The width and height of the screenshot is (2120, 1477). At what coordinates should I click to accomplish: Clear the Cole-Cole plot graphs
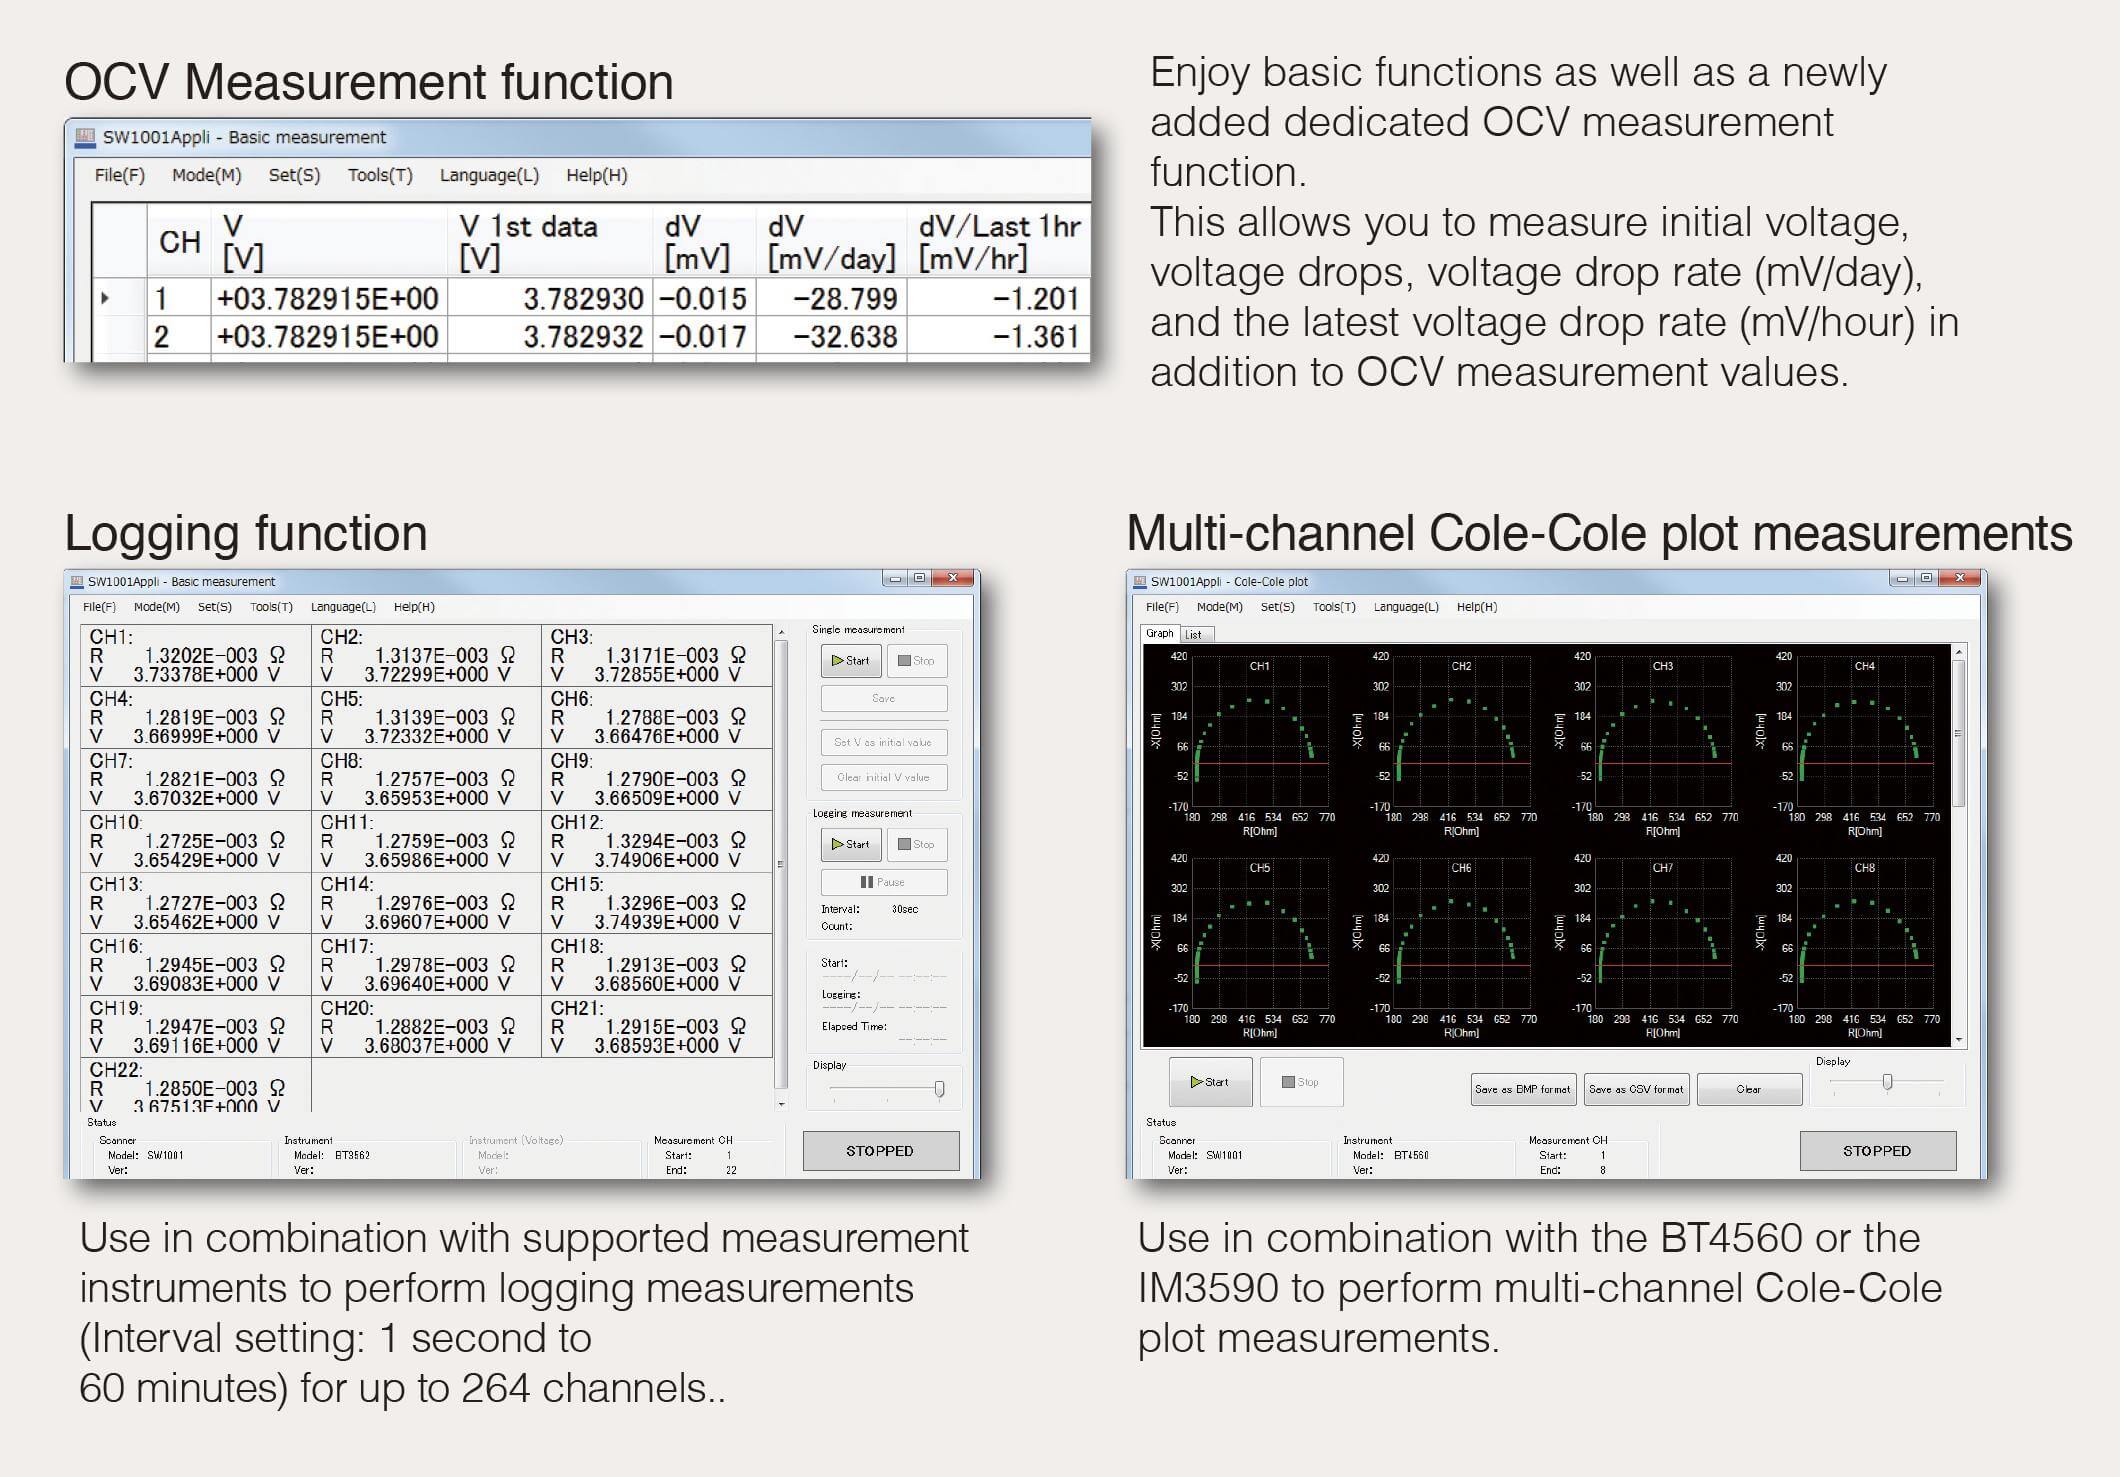tap(1748, 1089)
